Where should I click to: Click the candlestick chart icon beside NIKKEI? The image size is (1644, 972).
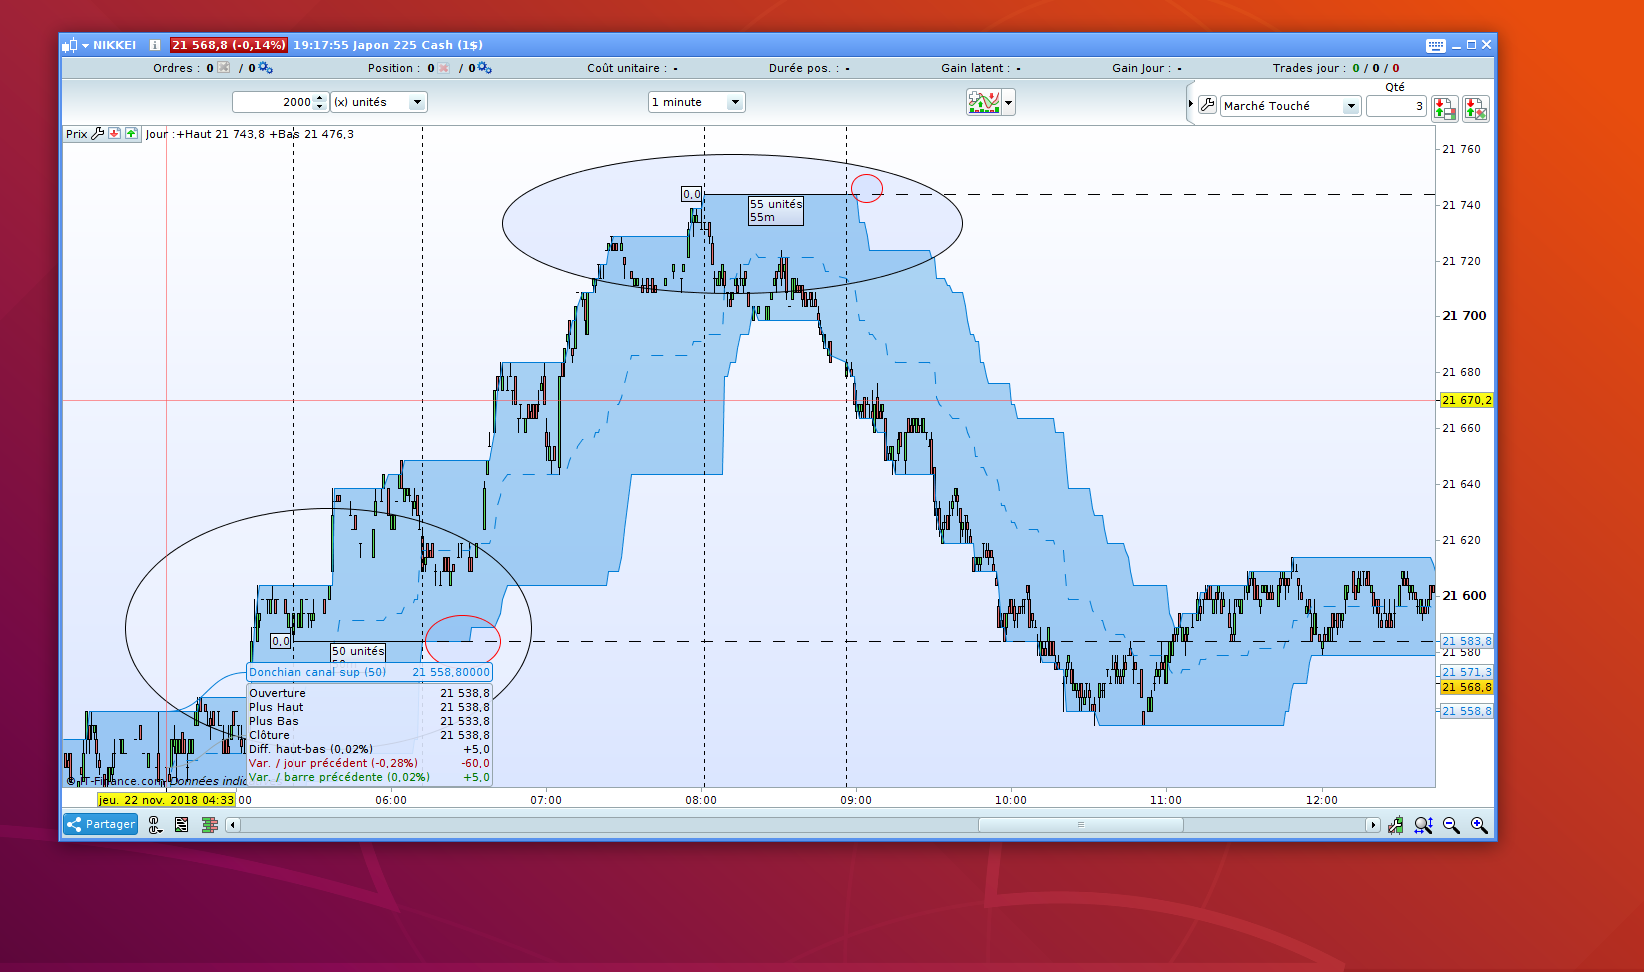pos(69,45)
